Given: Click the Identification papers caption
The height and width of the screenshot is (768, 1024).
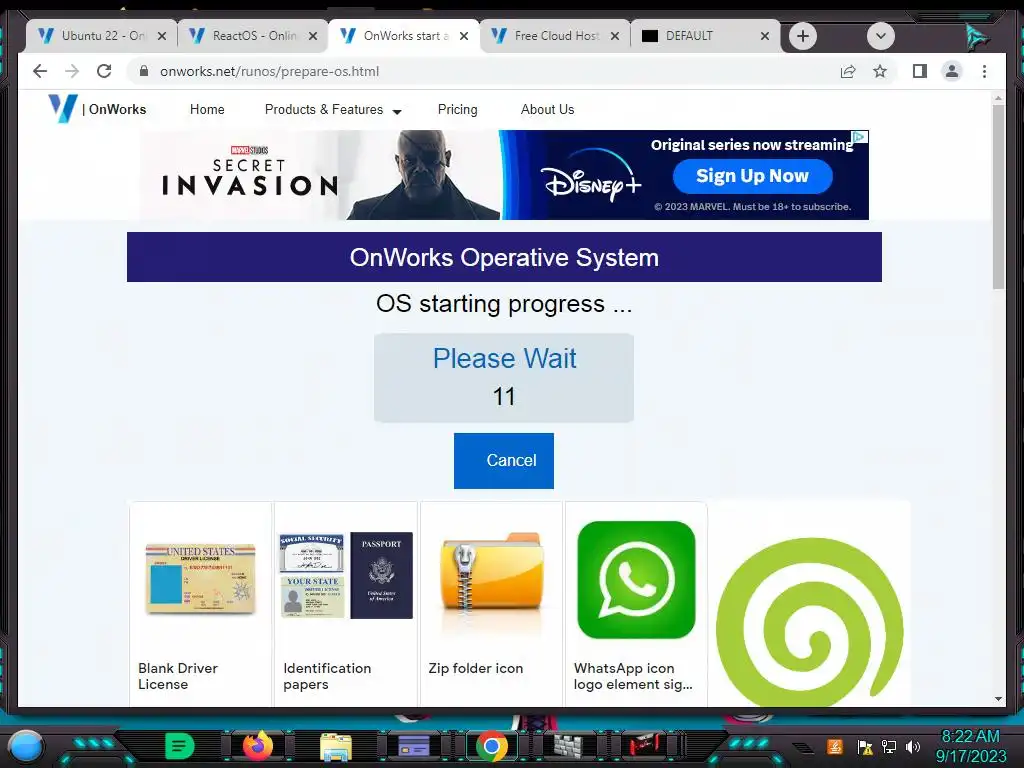Looking at the screenshot, I should click(x=327, y=676).
